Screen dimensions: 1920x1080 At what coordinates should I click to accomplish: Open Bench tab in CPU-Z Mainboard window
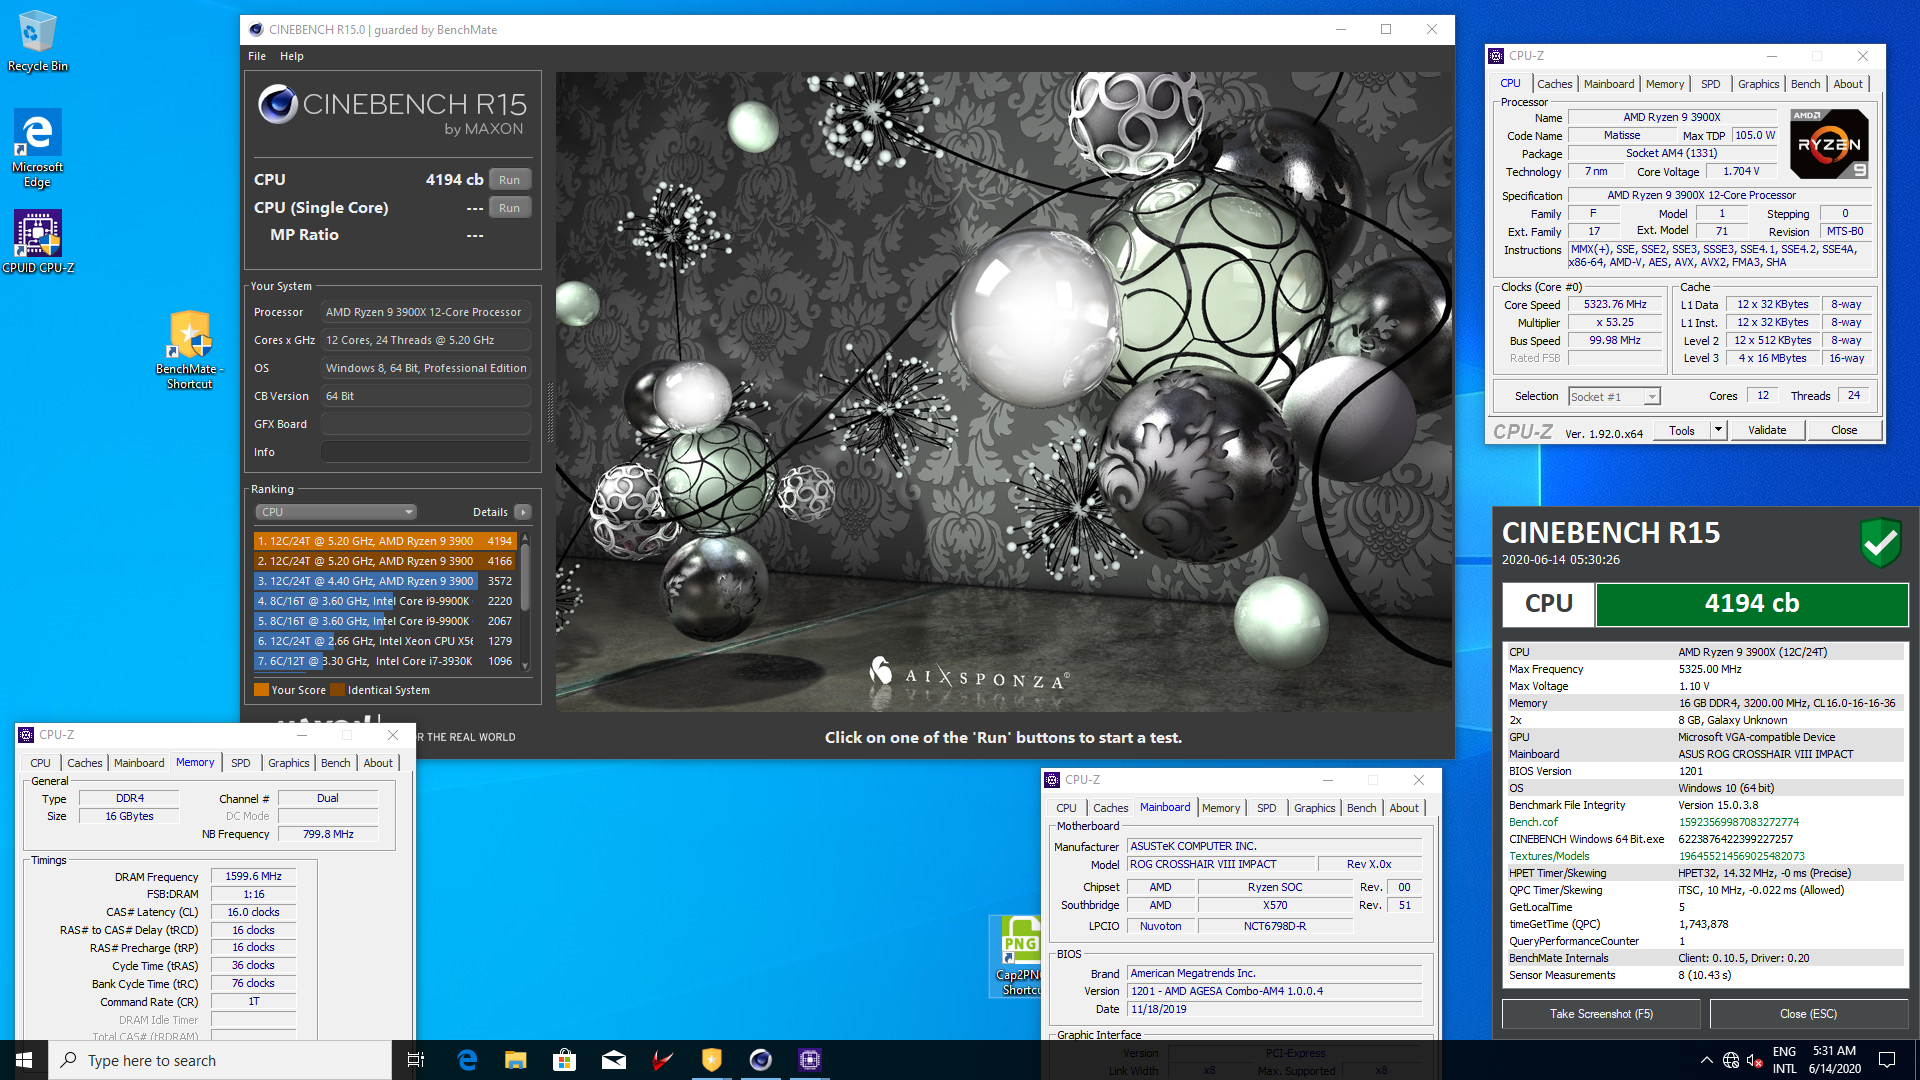(x=1361, y=808)
